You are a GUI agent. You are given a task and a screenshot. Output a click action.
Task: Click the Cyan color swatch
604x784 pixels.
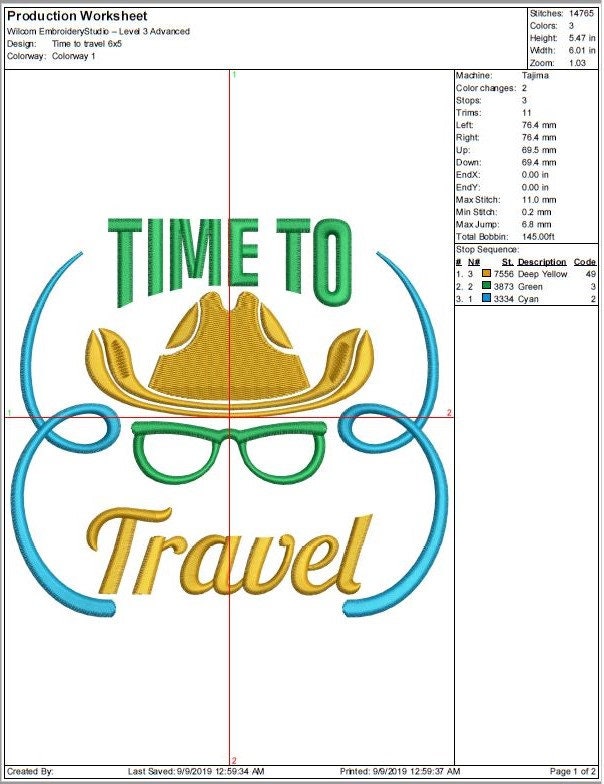click(486, 298)
